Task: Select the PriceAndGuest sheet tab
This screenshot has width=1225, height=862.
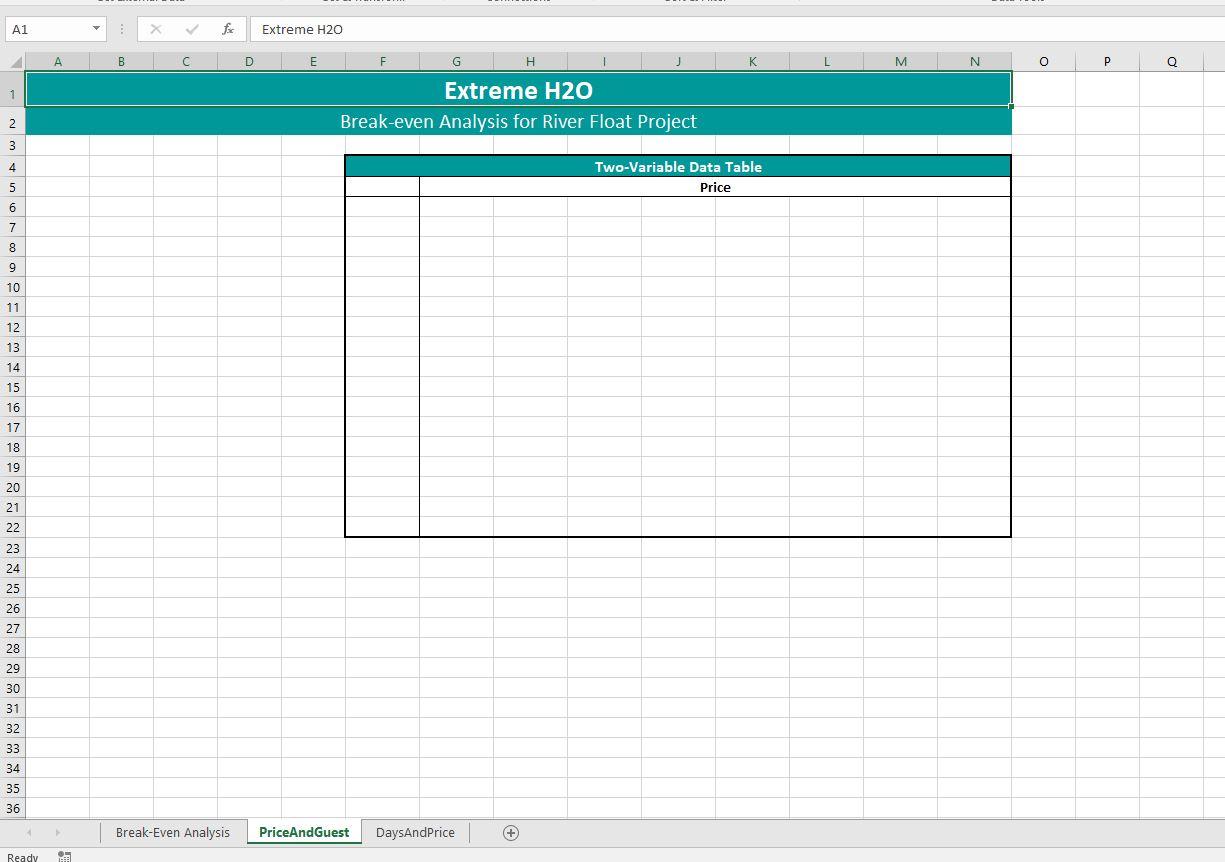Action: [304, 832]
